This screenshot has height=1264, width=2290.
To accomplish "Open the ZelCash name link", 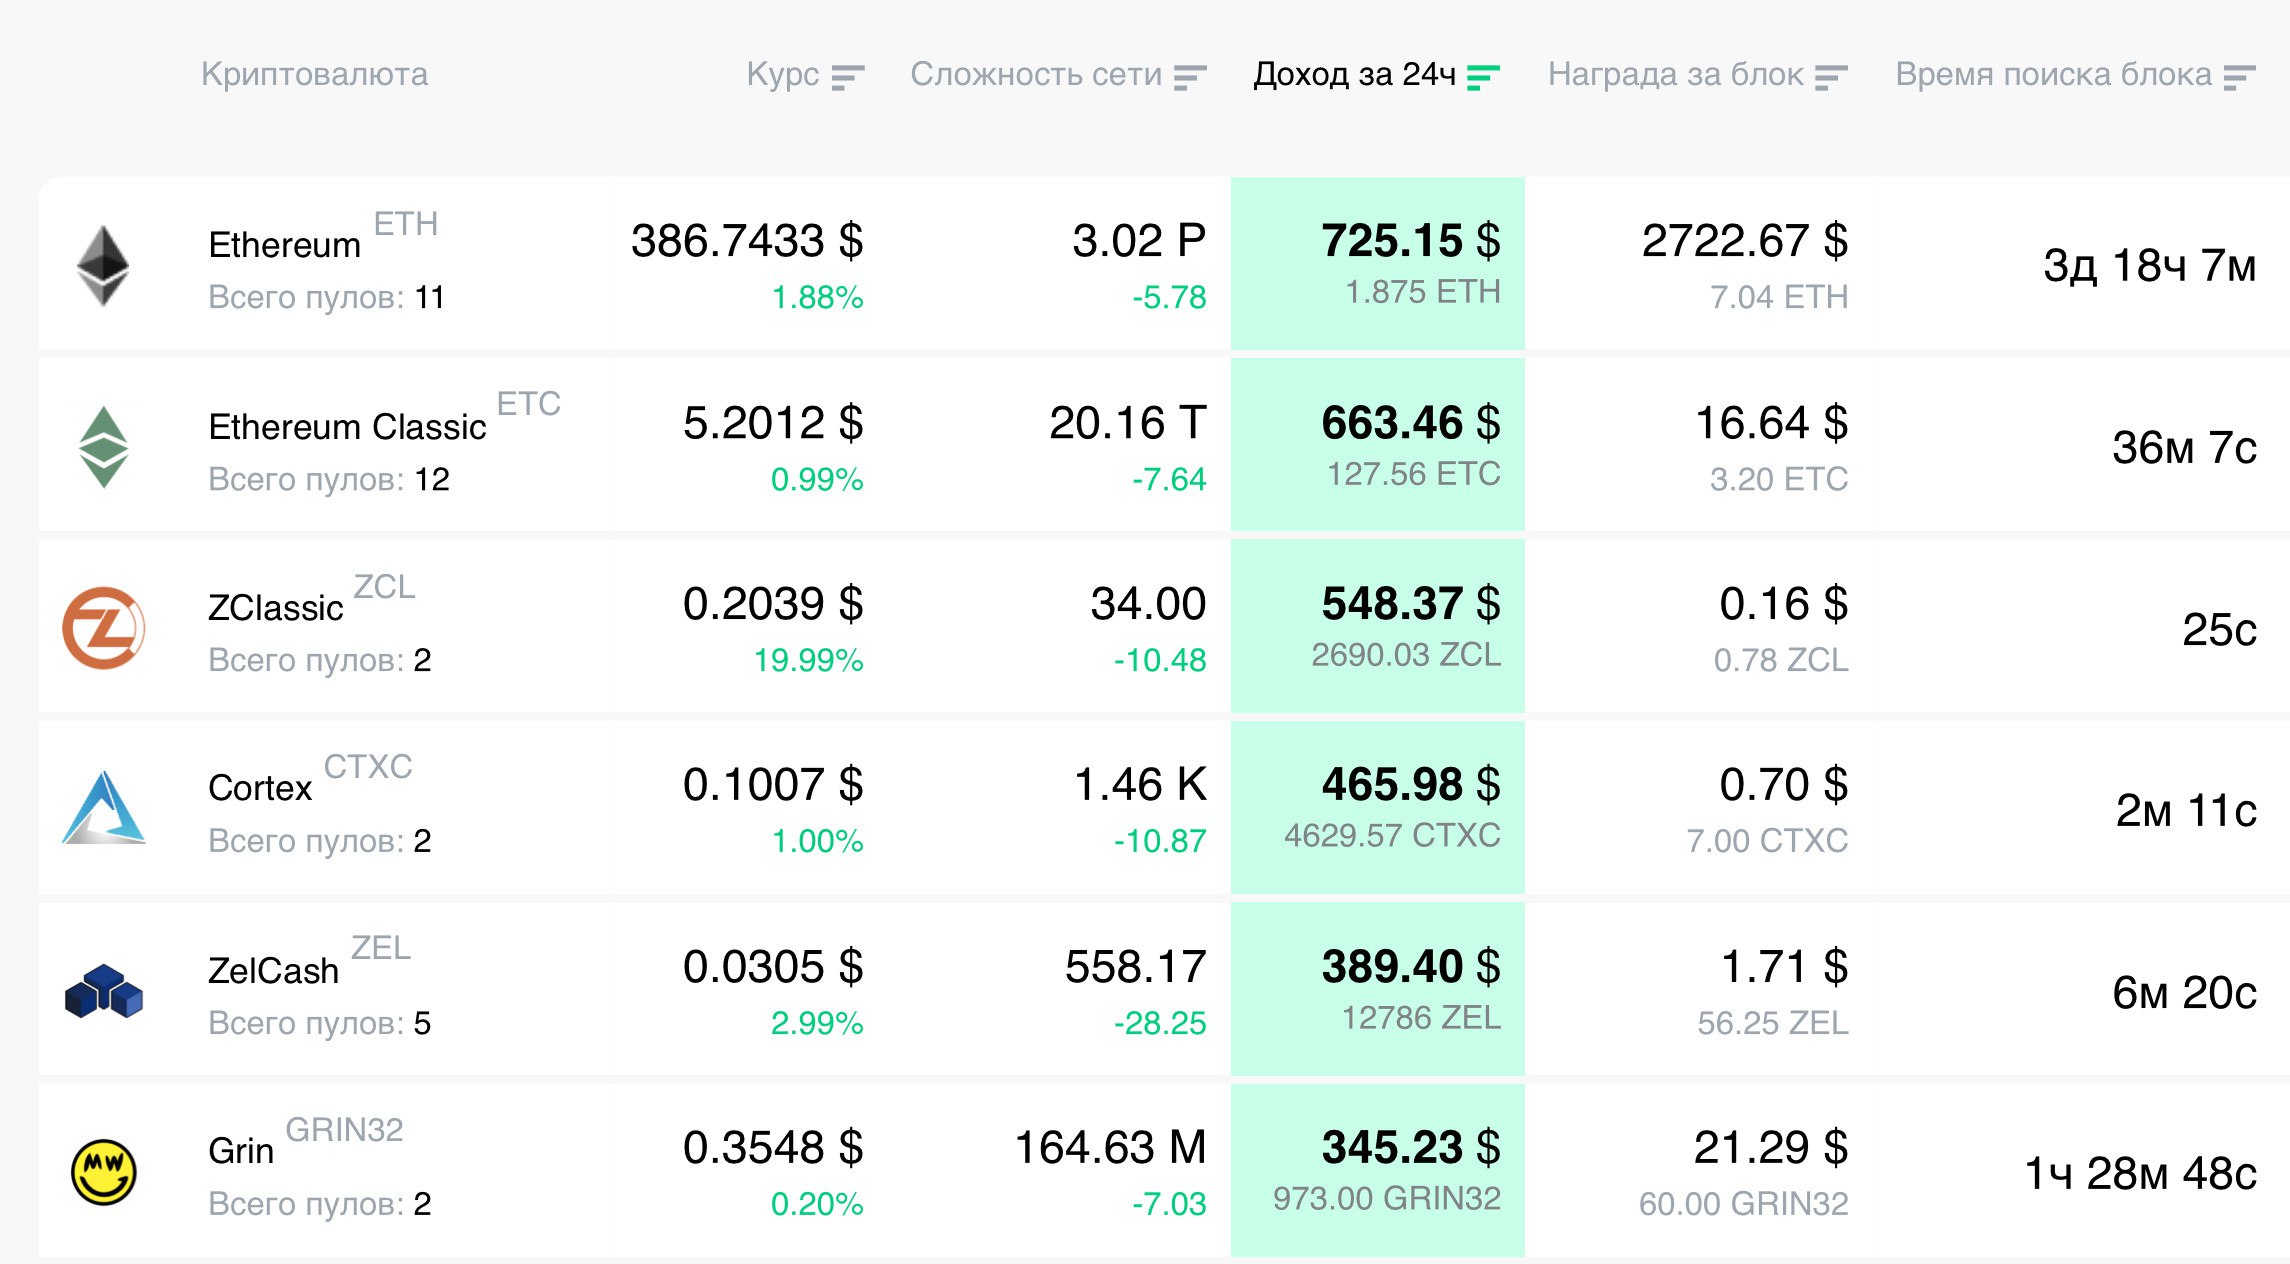I will 273,971.
